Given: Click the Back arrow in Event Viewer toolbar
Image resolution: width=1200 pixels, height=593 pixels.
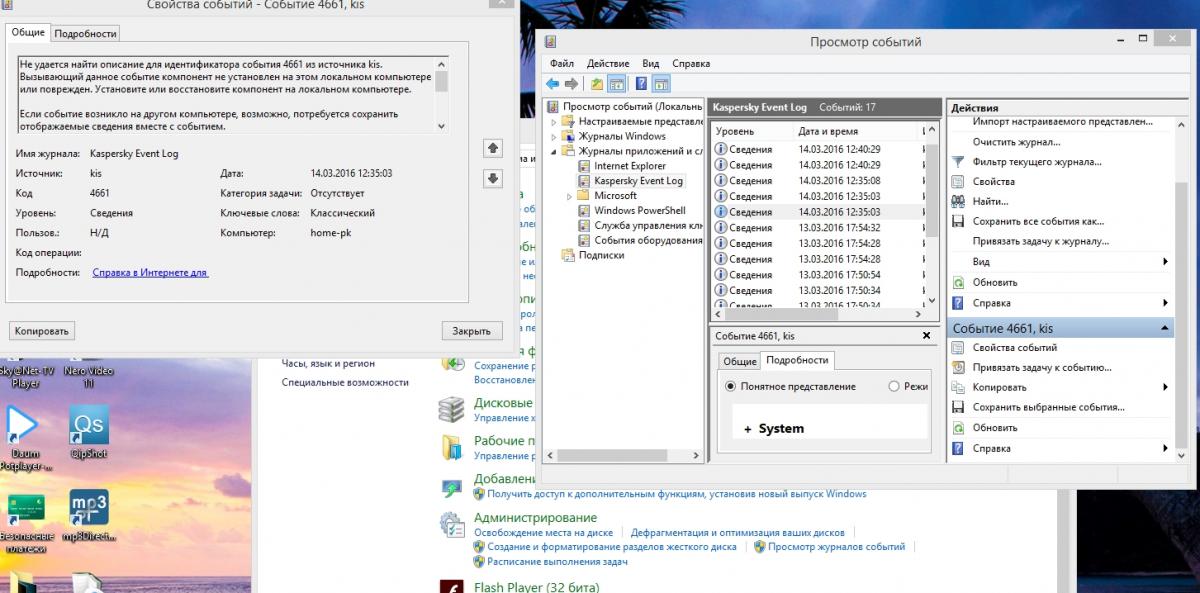Looking at the screenshot, I should [552, 84].
